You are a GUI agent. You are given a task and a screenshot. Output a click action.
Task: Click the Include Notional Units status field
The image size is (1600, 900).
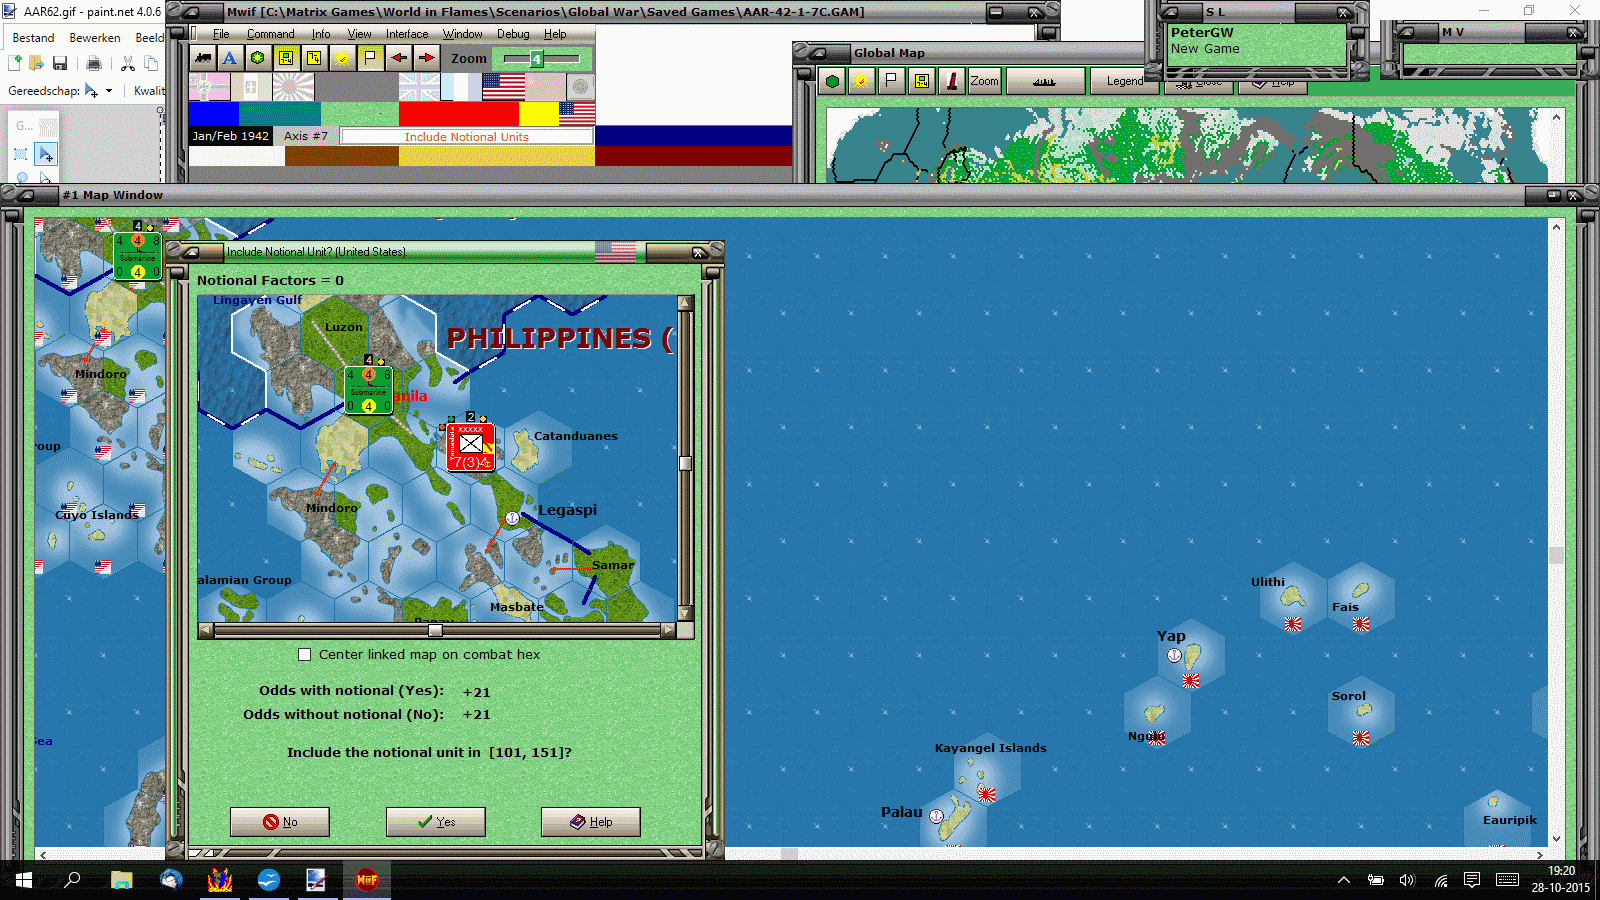click(x=466, y=136)
